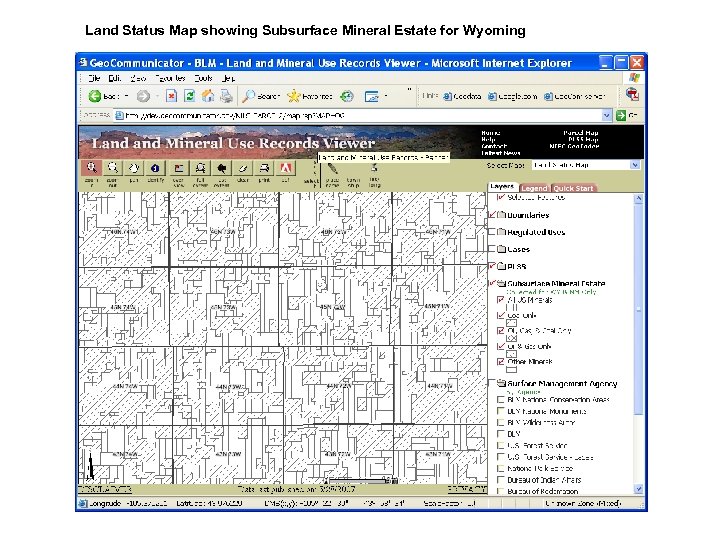720x540 pixels.
Task: Select the zoom in map tool
Action: pyautogui.click(x=92, y=168)
